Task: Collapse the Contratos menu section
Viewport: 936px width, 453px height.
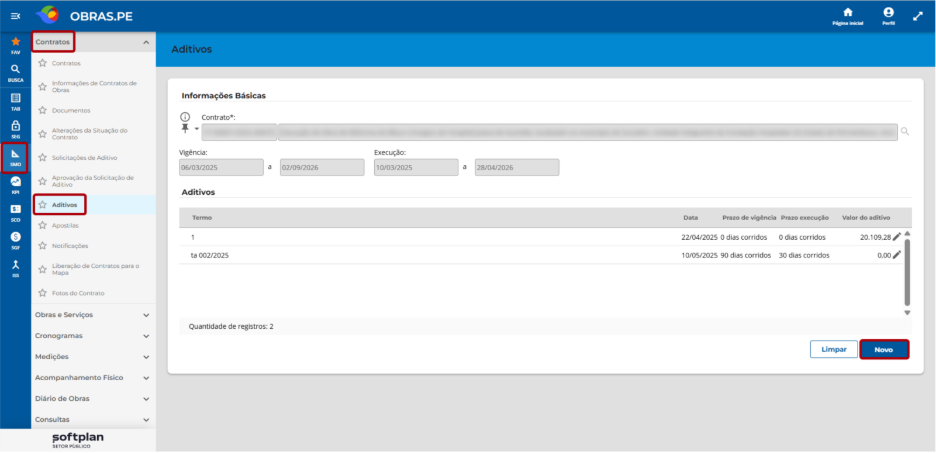Action: pyautogui.click(x=146, y=42)
